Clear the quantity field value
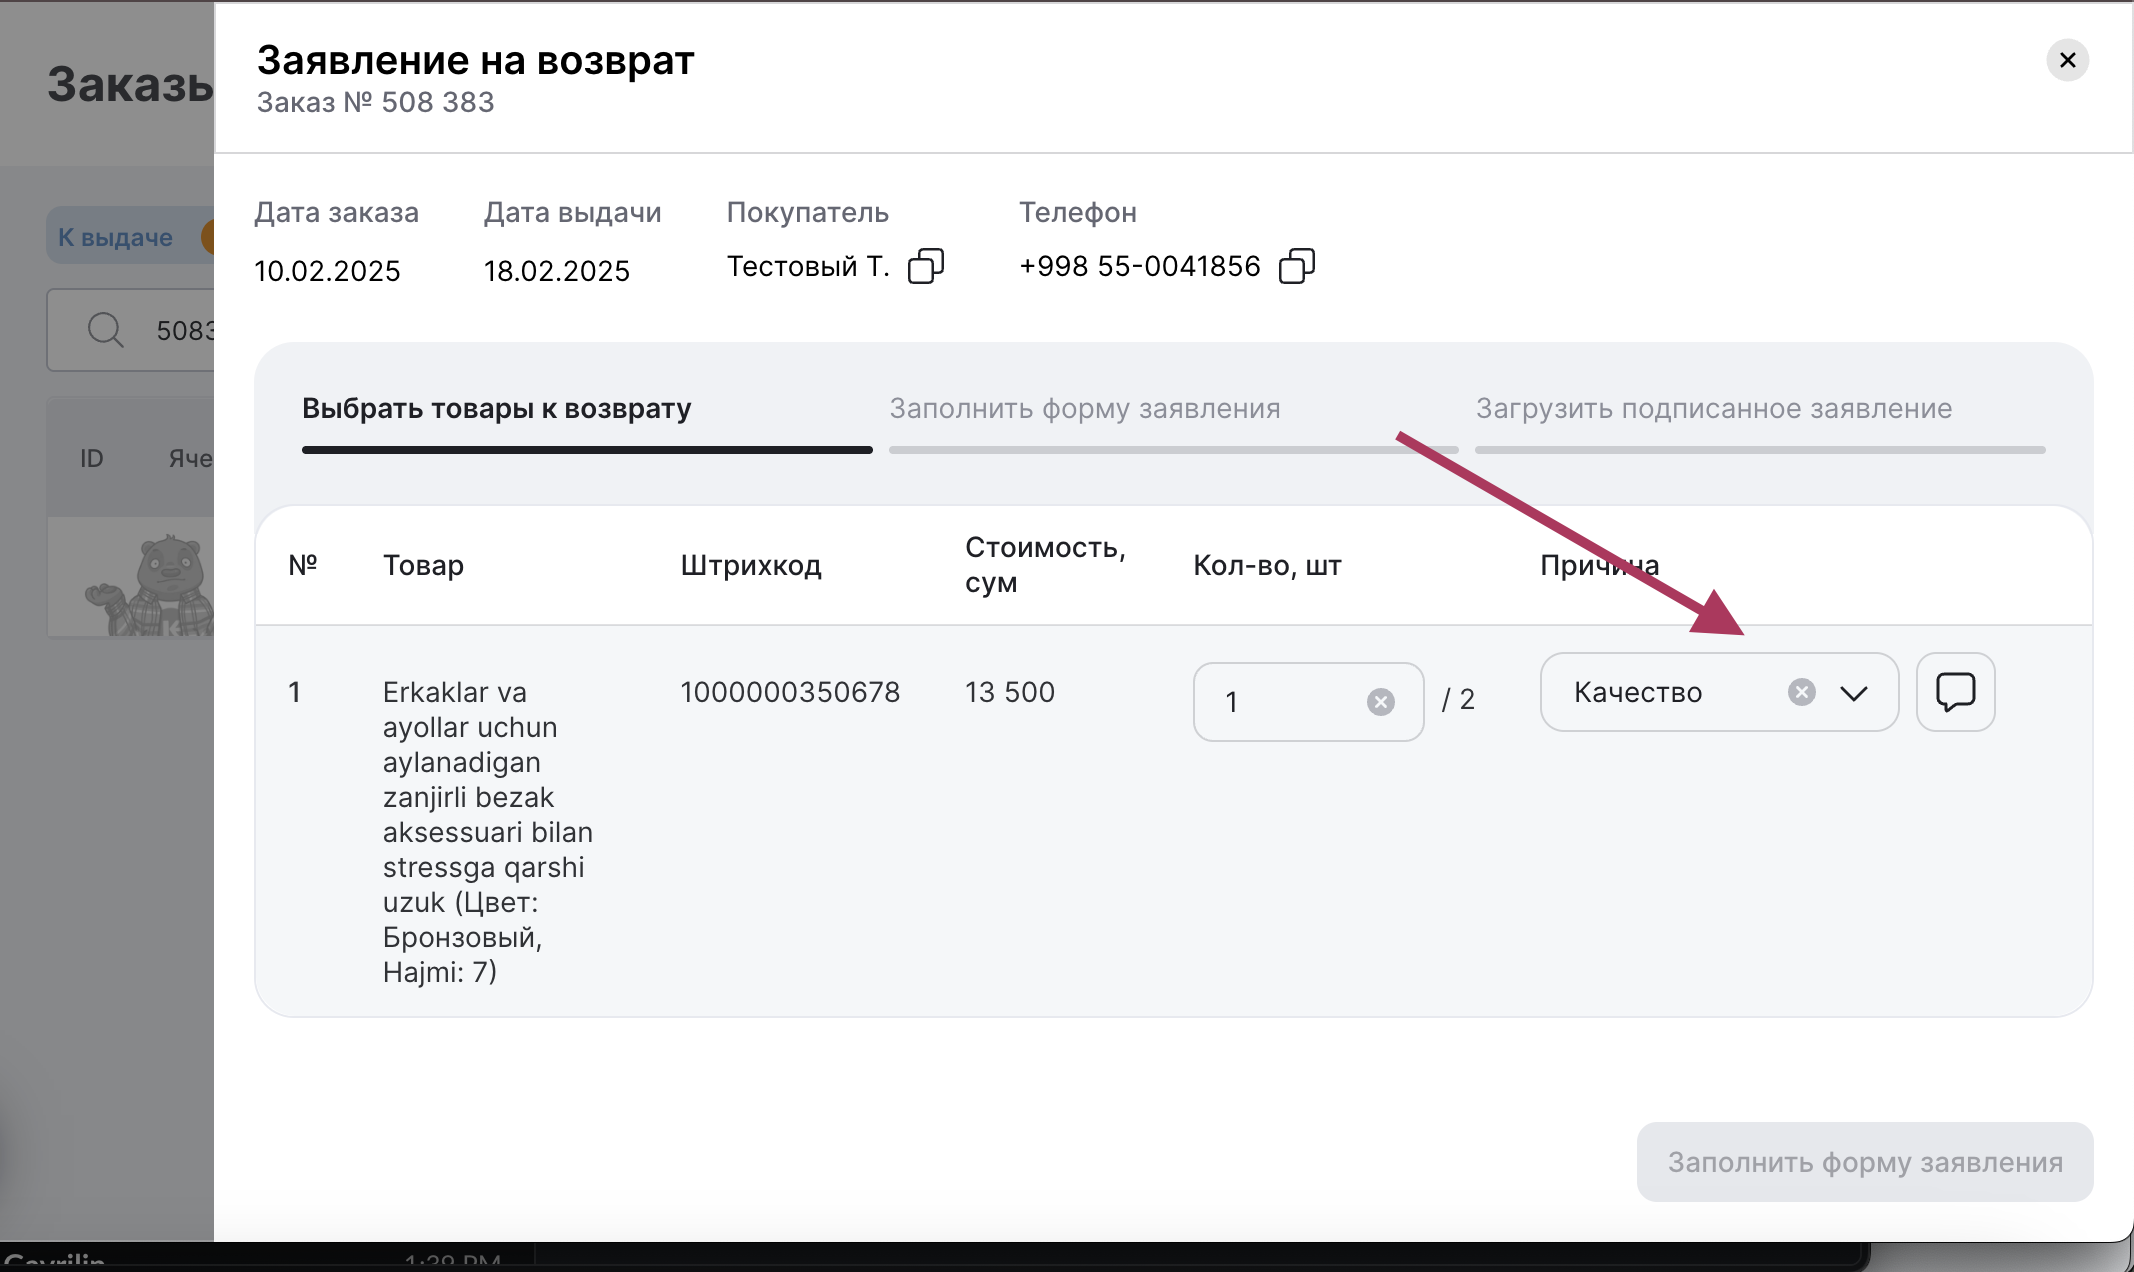Image resolution: width=2134 pixels, height=1272 pixels. coord(1380,702)
